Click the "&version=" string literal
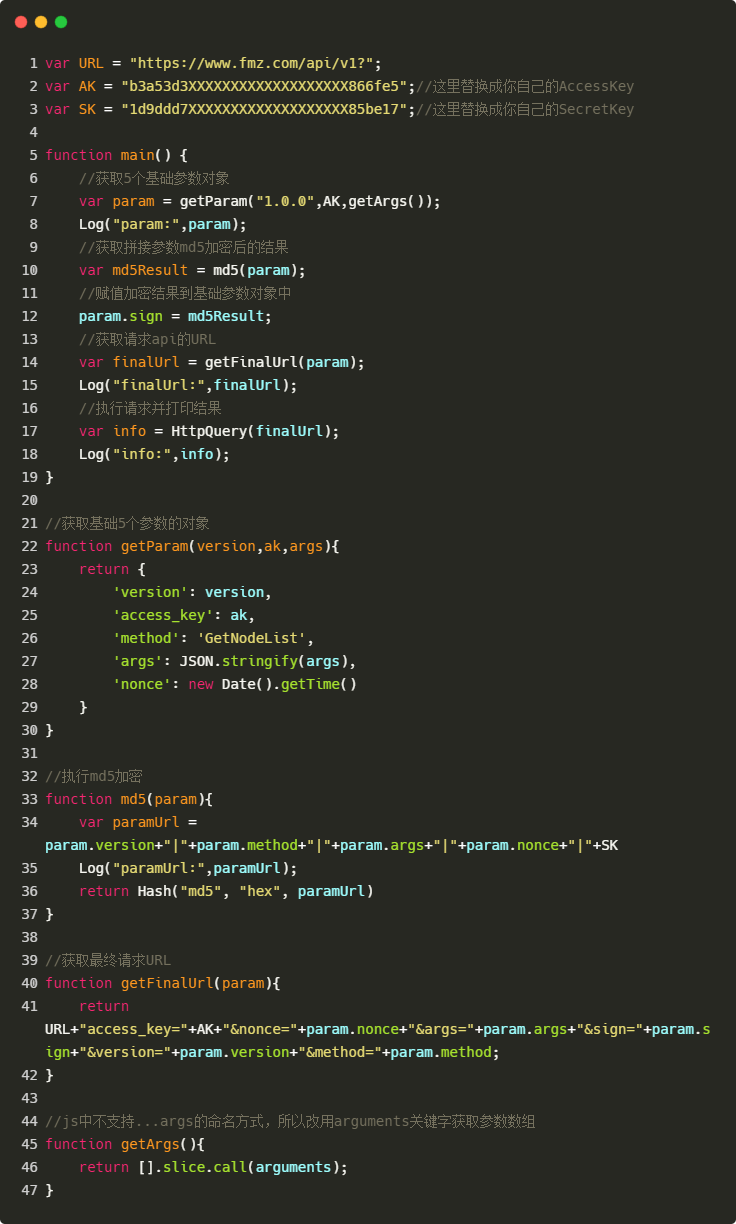This screenshot has width=736, height=1224. click(x=124, y=1052)
